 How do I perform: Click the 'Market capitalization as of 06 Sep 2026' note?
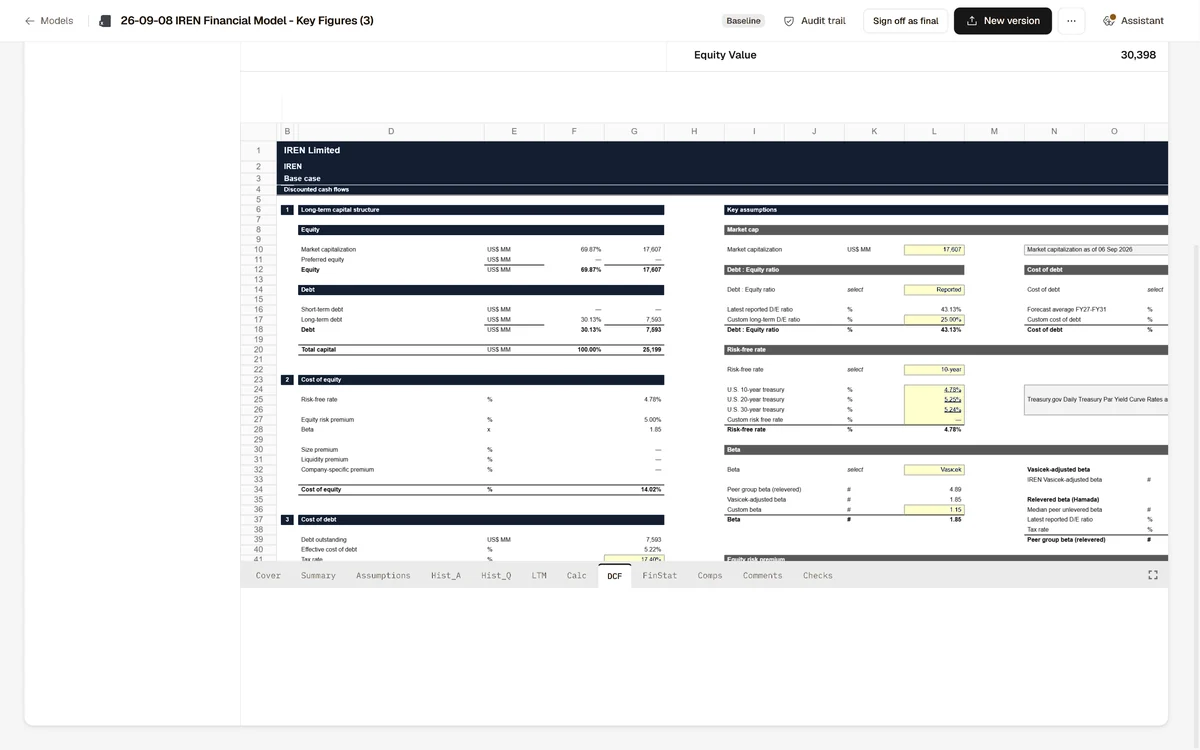point(1096,249)
